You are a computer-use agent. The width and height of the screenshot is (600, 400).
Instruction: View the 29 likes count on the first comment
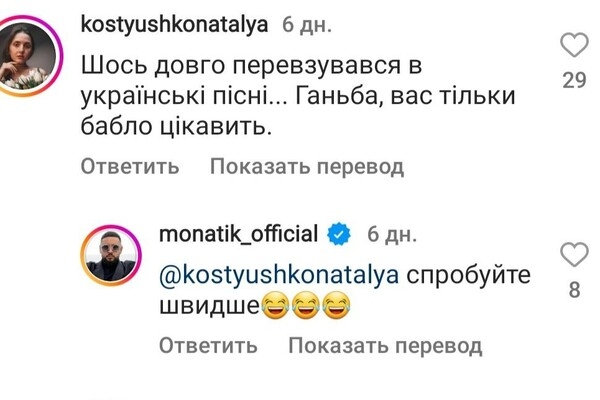(x=573, y=81)
